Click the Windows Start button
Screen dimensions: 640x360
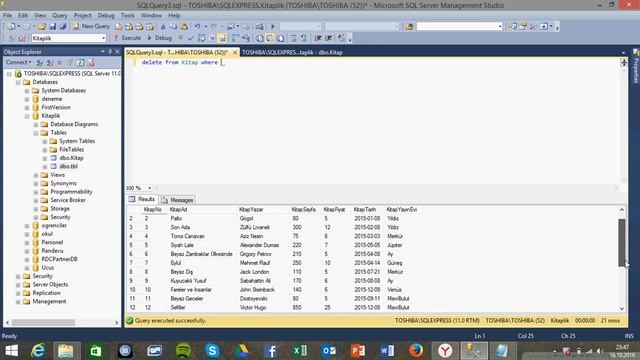(11, 351)
